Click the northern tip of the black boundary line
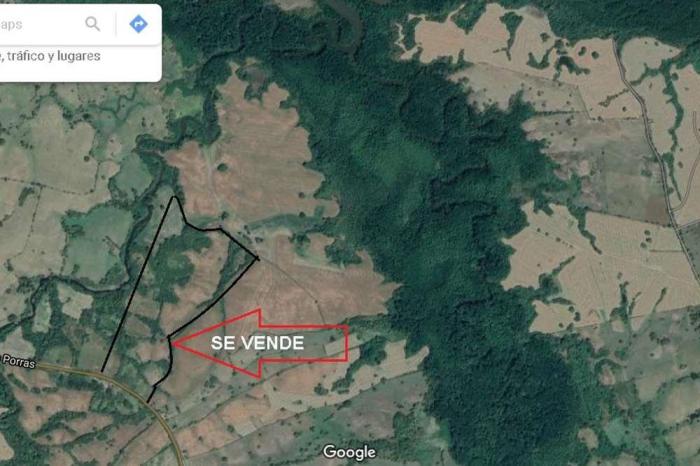The image size is (700, 466). tap(174, 197)
